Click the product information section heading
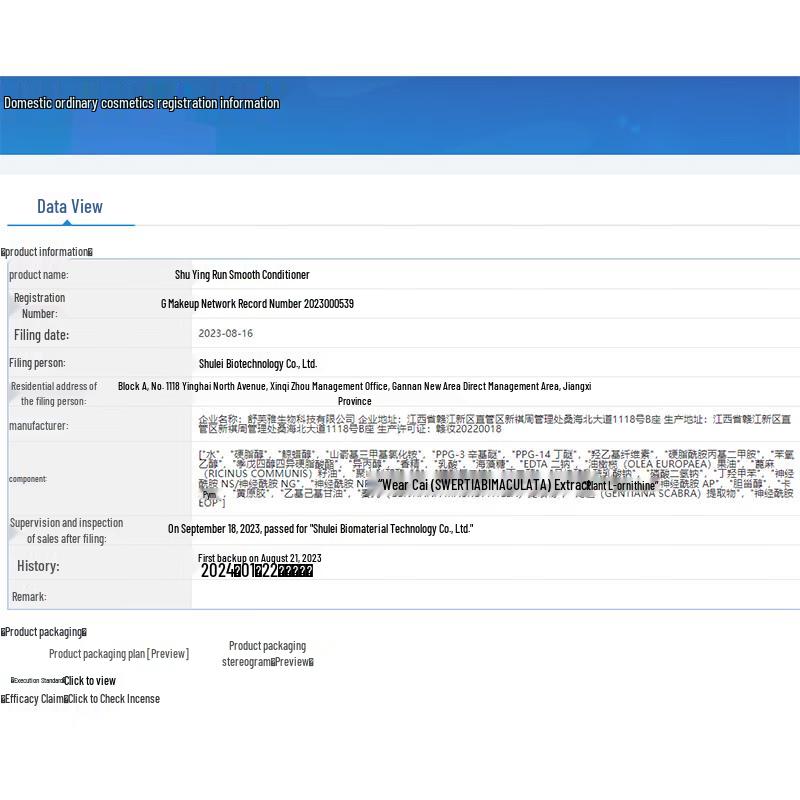800x800 pixels. pyautogui.click(x=48, y=252)
